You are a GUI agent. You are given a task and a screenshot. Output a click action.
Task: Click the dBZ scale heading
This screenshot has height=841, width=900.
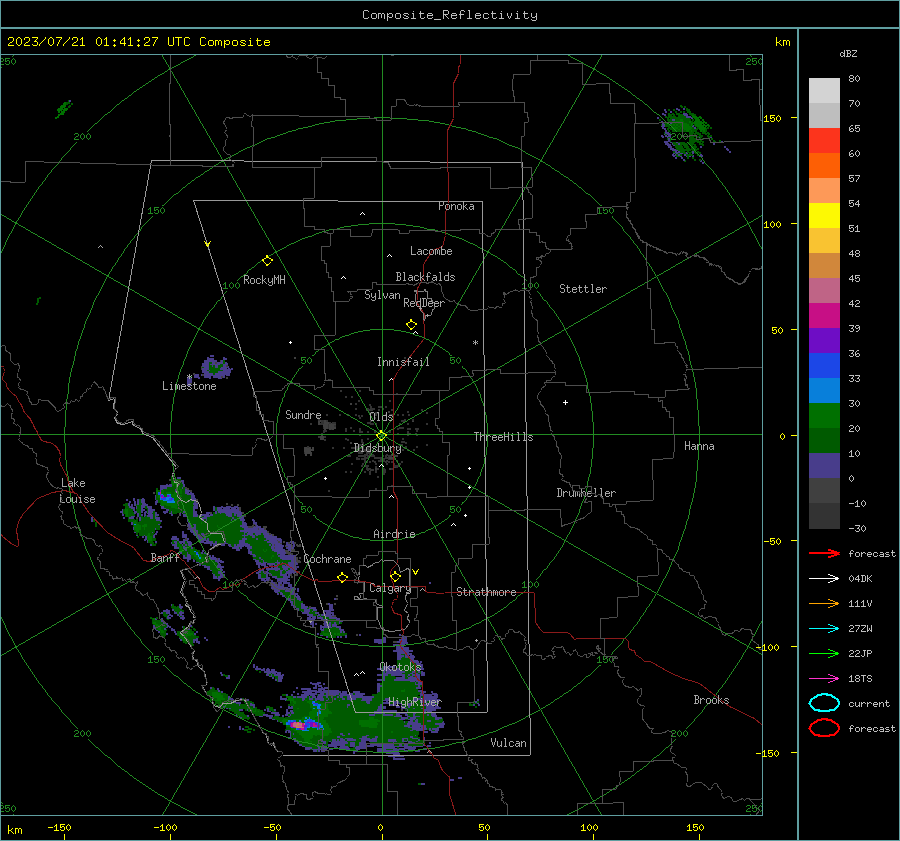coord(848,54)
